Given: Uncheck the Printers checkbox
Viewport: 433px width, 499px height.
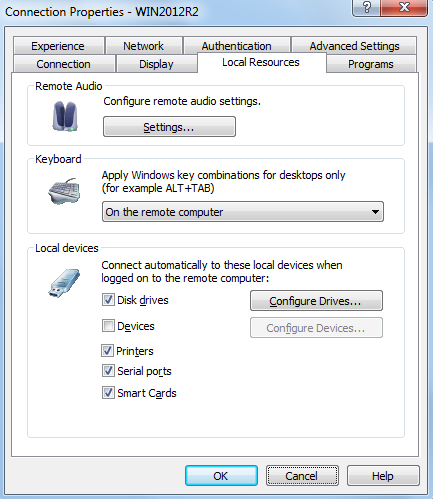Looking at the screenshot, I should [x=107, y=351].
